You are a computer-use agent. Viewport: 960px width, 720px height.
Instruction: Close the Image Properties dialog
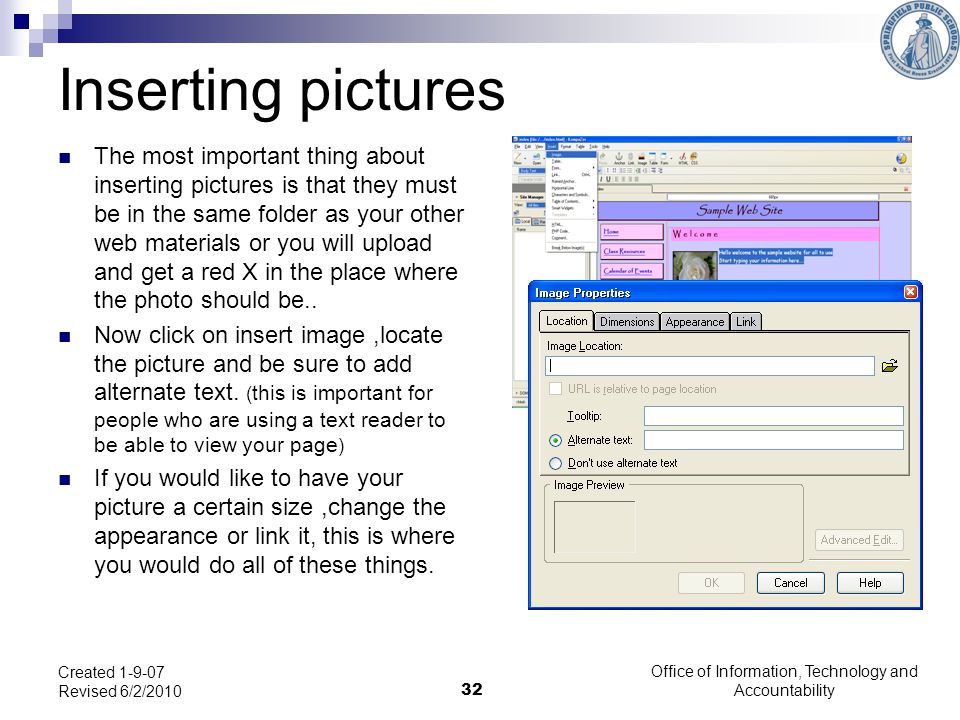click(910, 292)
